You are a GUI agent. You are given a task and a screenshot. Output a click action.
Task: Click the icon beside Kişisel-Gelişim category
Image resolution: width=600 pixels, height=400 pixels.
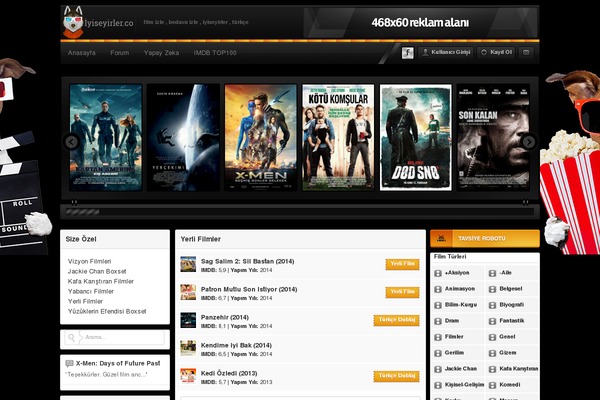pyautogui.click(x=438, y=385)
